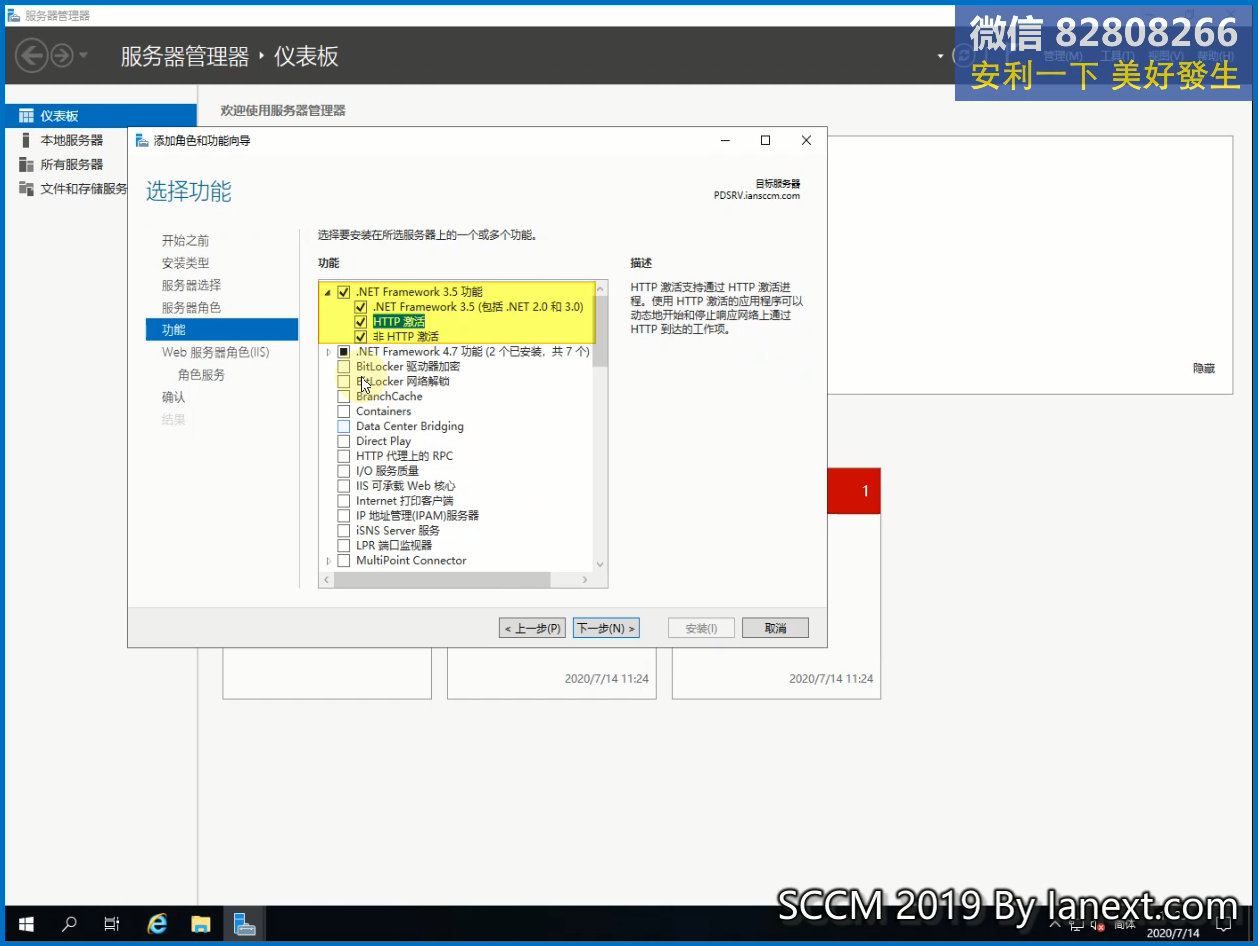Viewport: 1258px width, 946px height.
Task: Click the feature list scroll-up arrow
Action: [600, 288]
